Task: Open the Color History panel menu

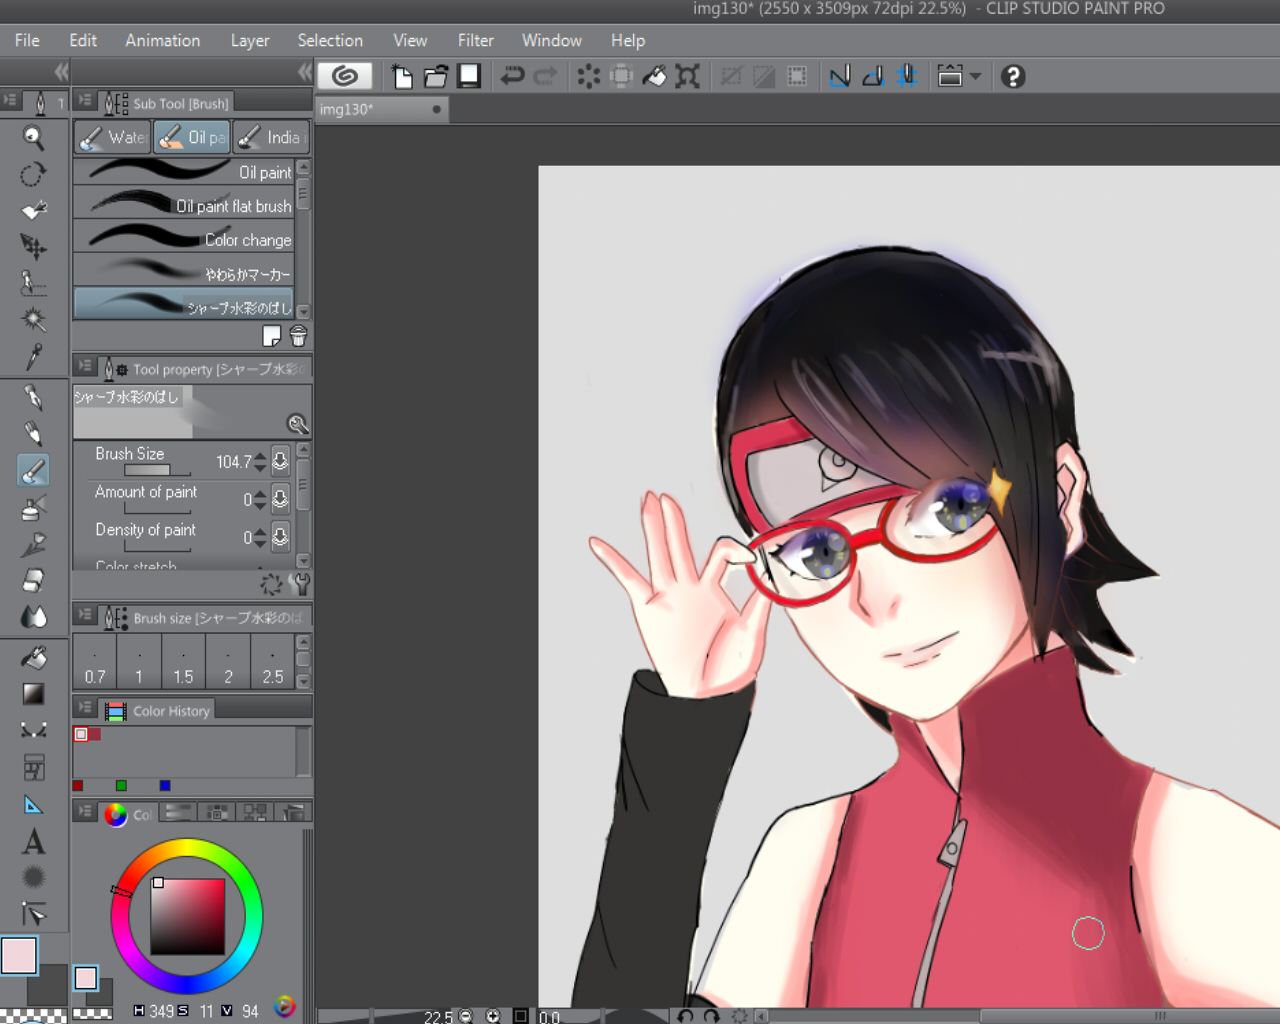Action: pyautogui.click(x=85, y=710)
